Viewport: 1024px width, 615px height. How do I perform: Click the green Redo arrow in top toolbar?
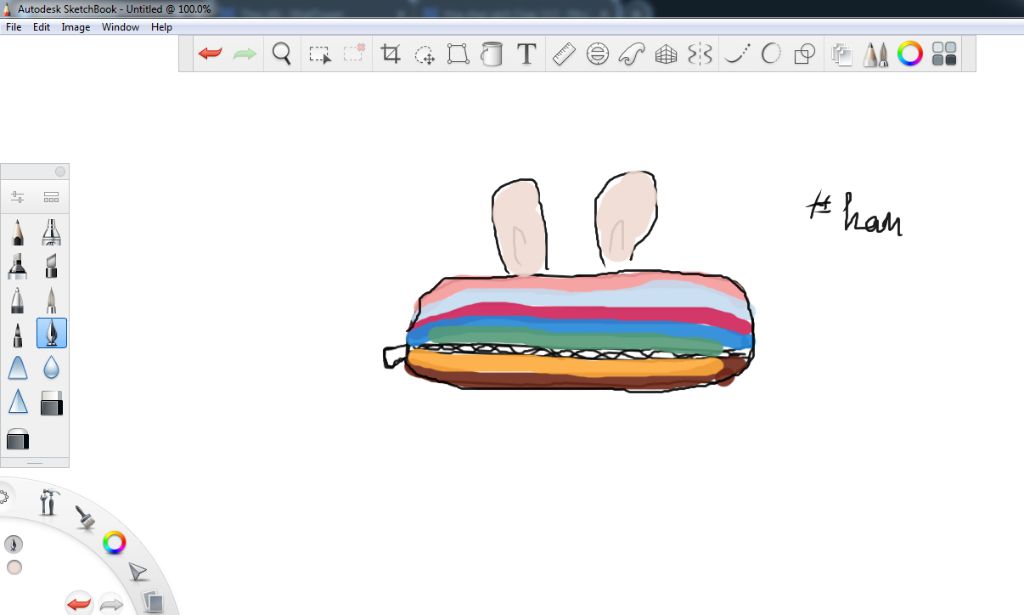[x=245, y=54]
